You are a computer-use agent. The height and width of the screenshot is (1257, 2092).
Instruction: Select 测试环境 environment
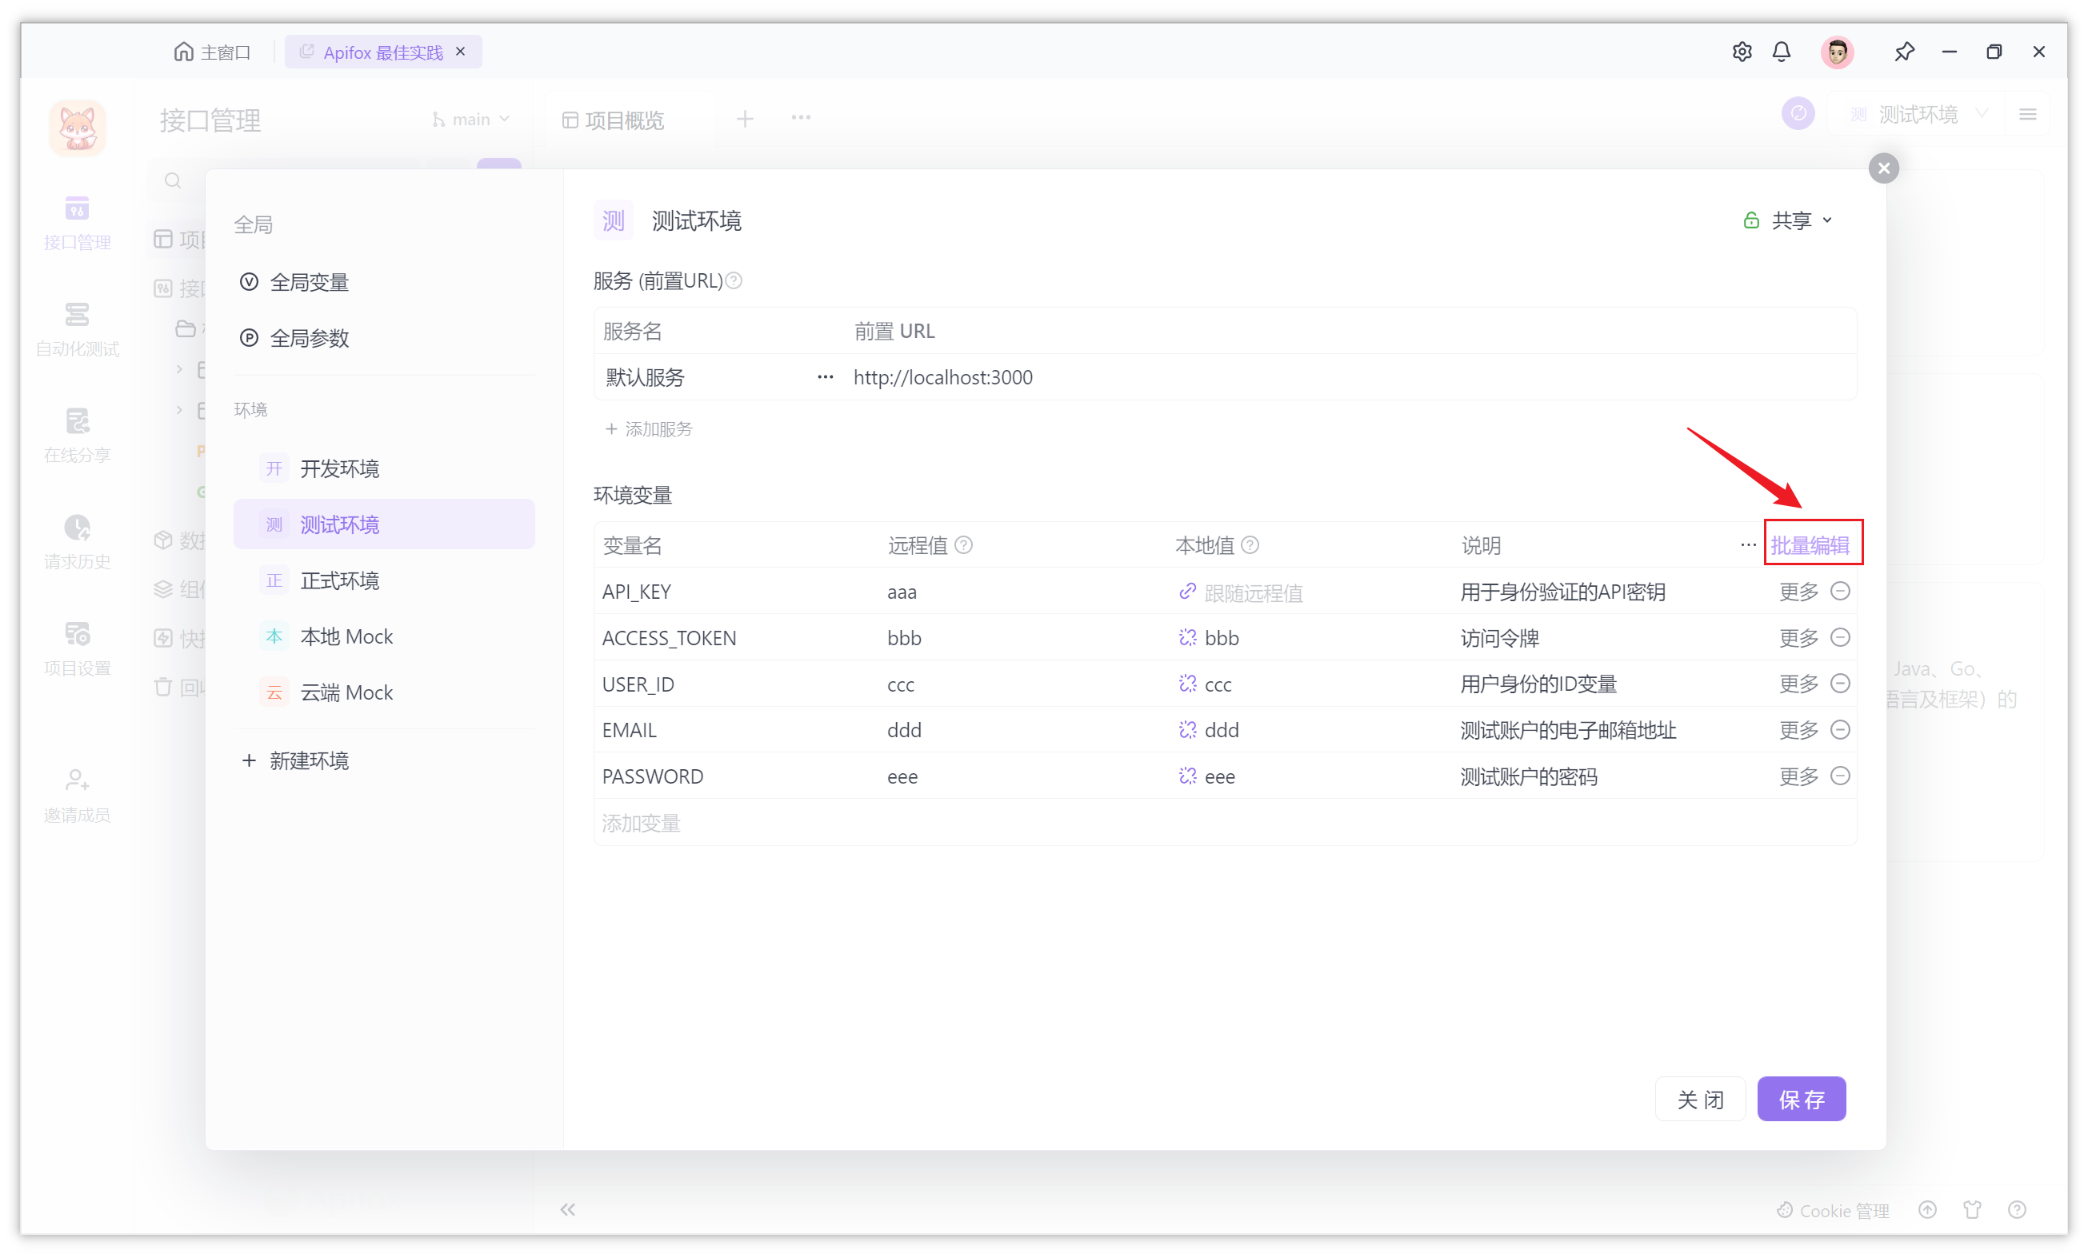point(385,525)
